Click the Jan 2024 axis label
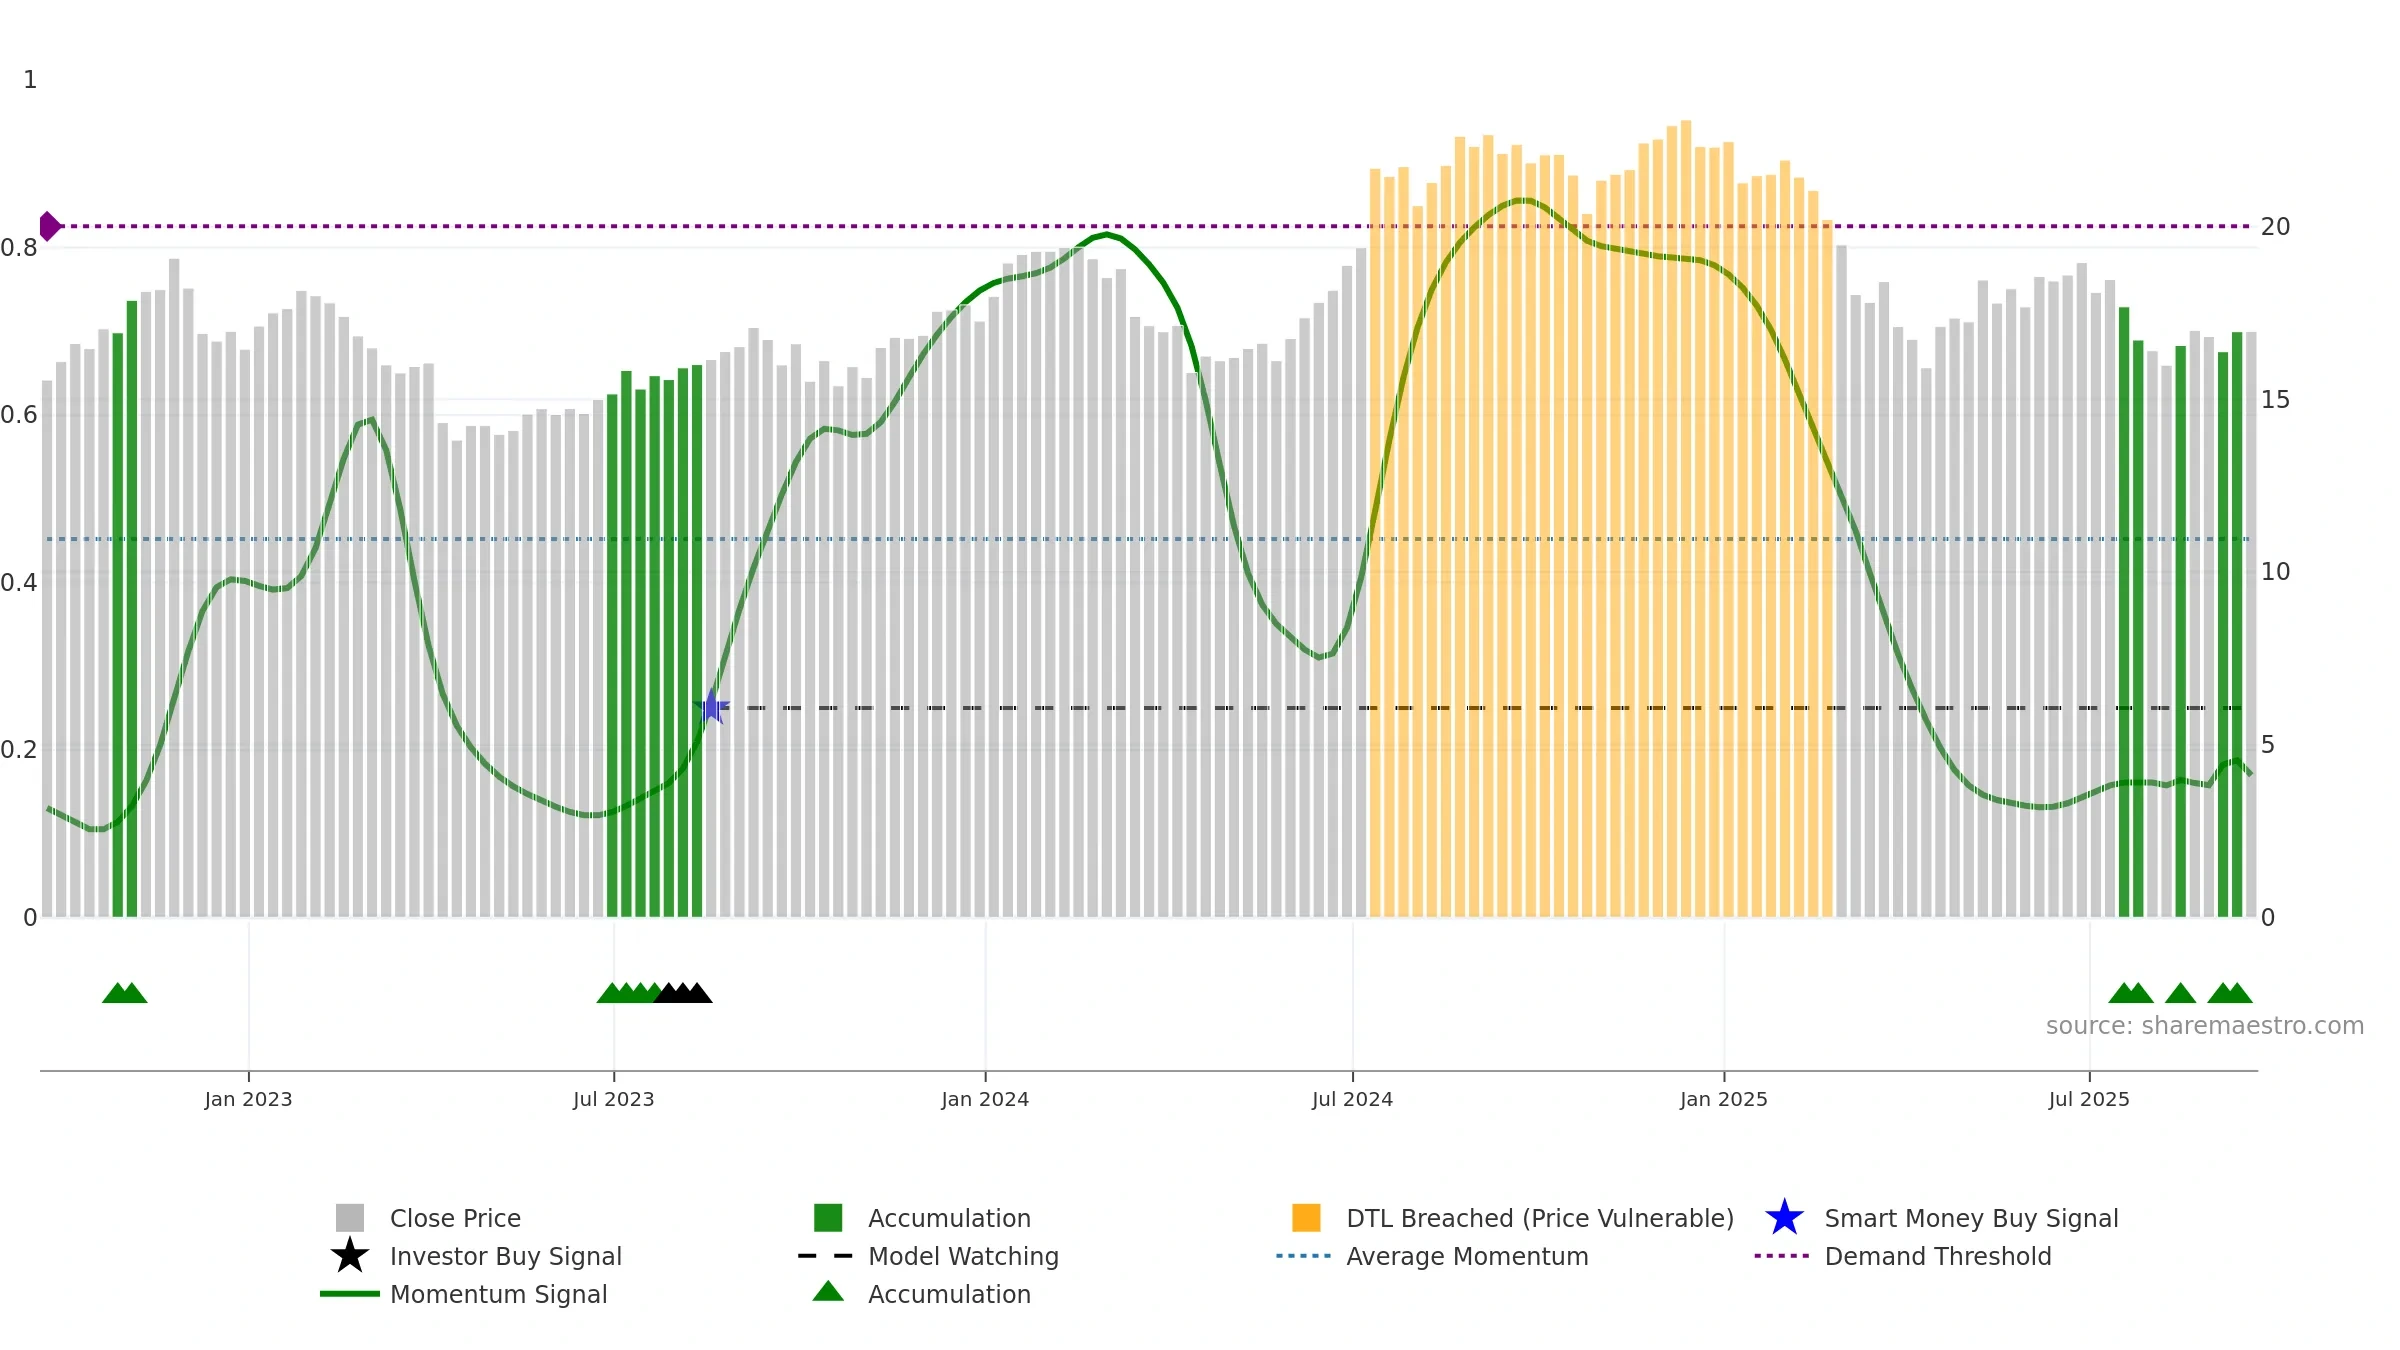 click(985, 1100)
